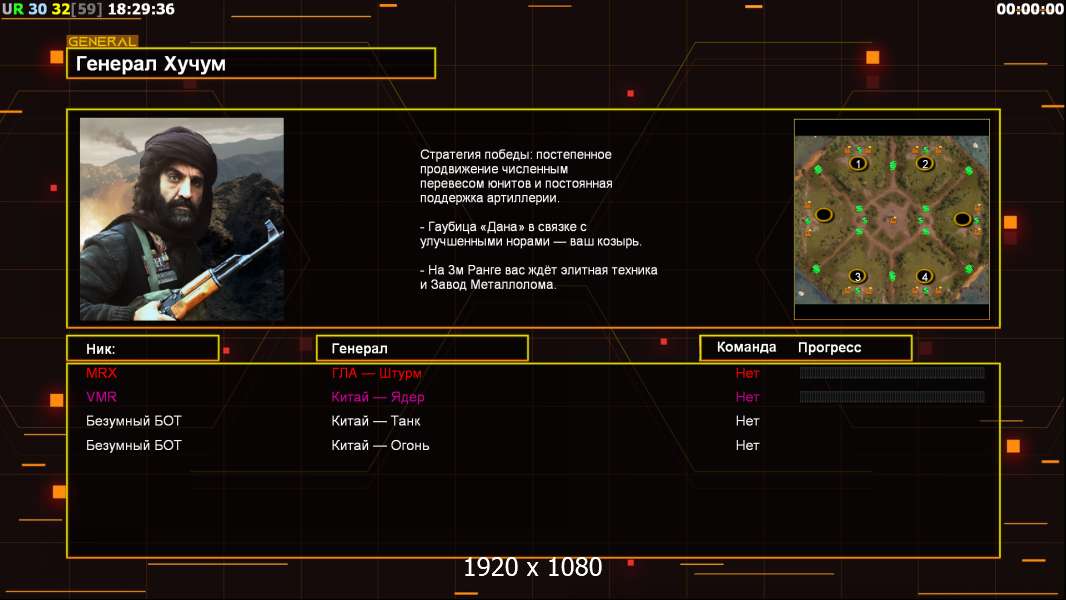Screen dimensions: 1066x600
Task: Click the black circle on map's right side
Action: [962, 219]
